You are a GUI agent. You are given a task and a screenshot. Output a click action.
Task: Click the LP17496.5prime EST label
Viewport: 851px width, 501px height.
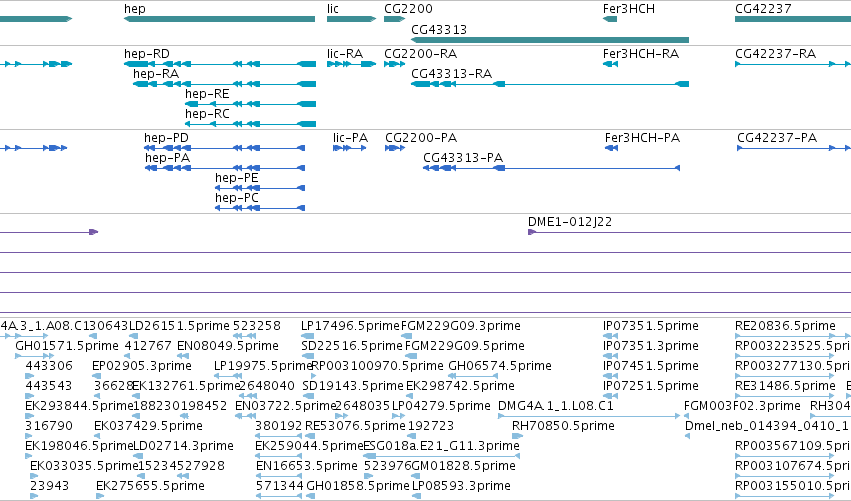point(350,326)
